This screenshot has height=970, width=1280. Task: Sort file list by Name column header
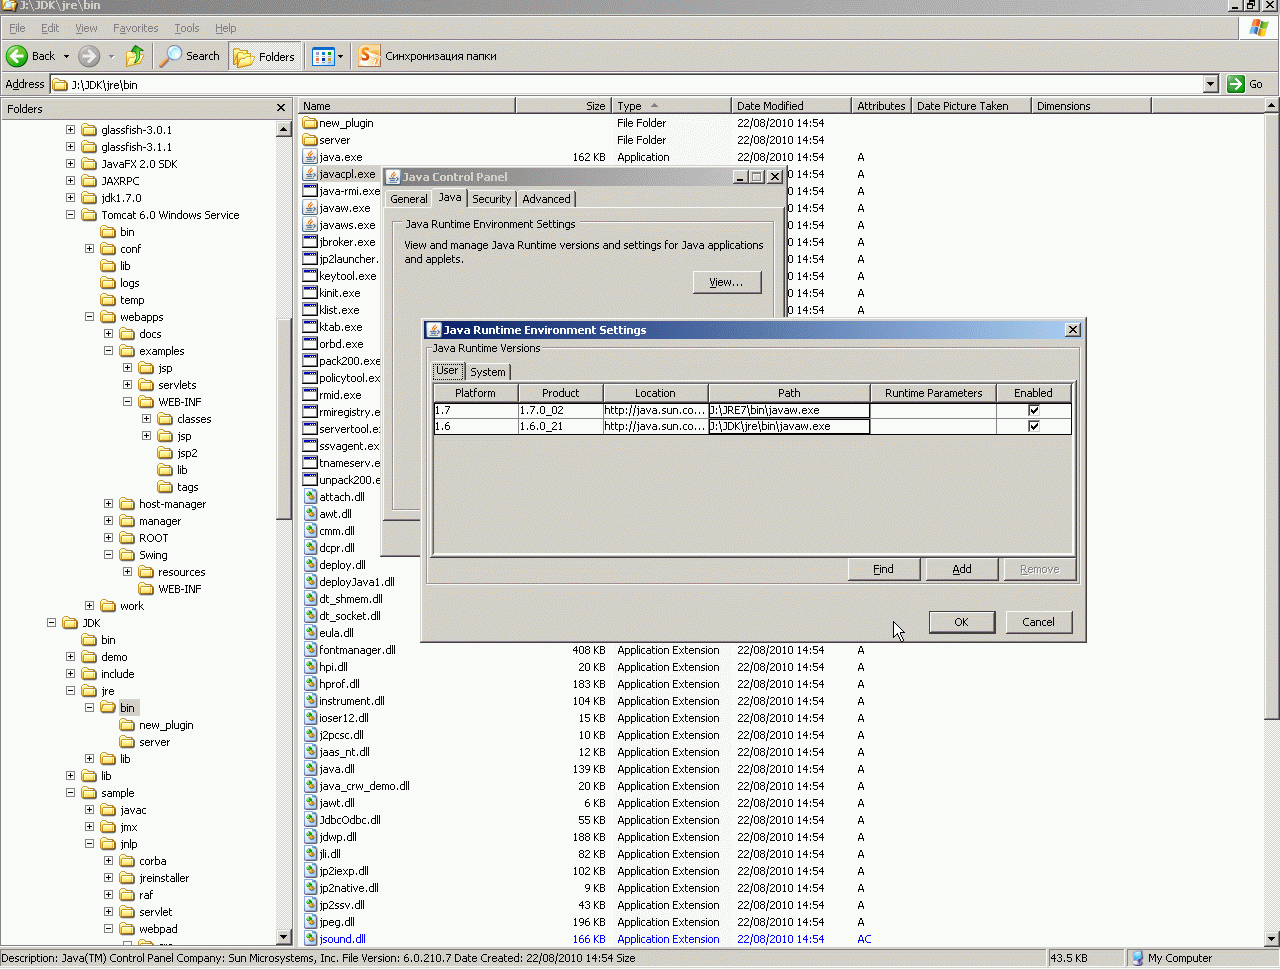pyautogui.click(x=406, y=106)
